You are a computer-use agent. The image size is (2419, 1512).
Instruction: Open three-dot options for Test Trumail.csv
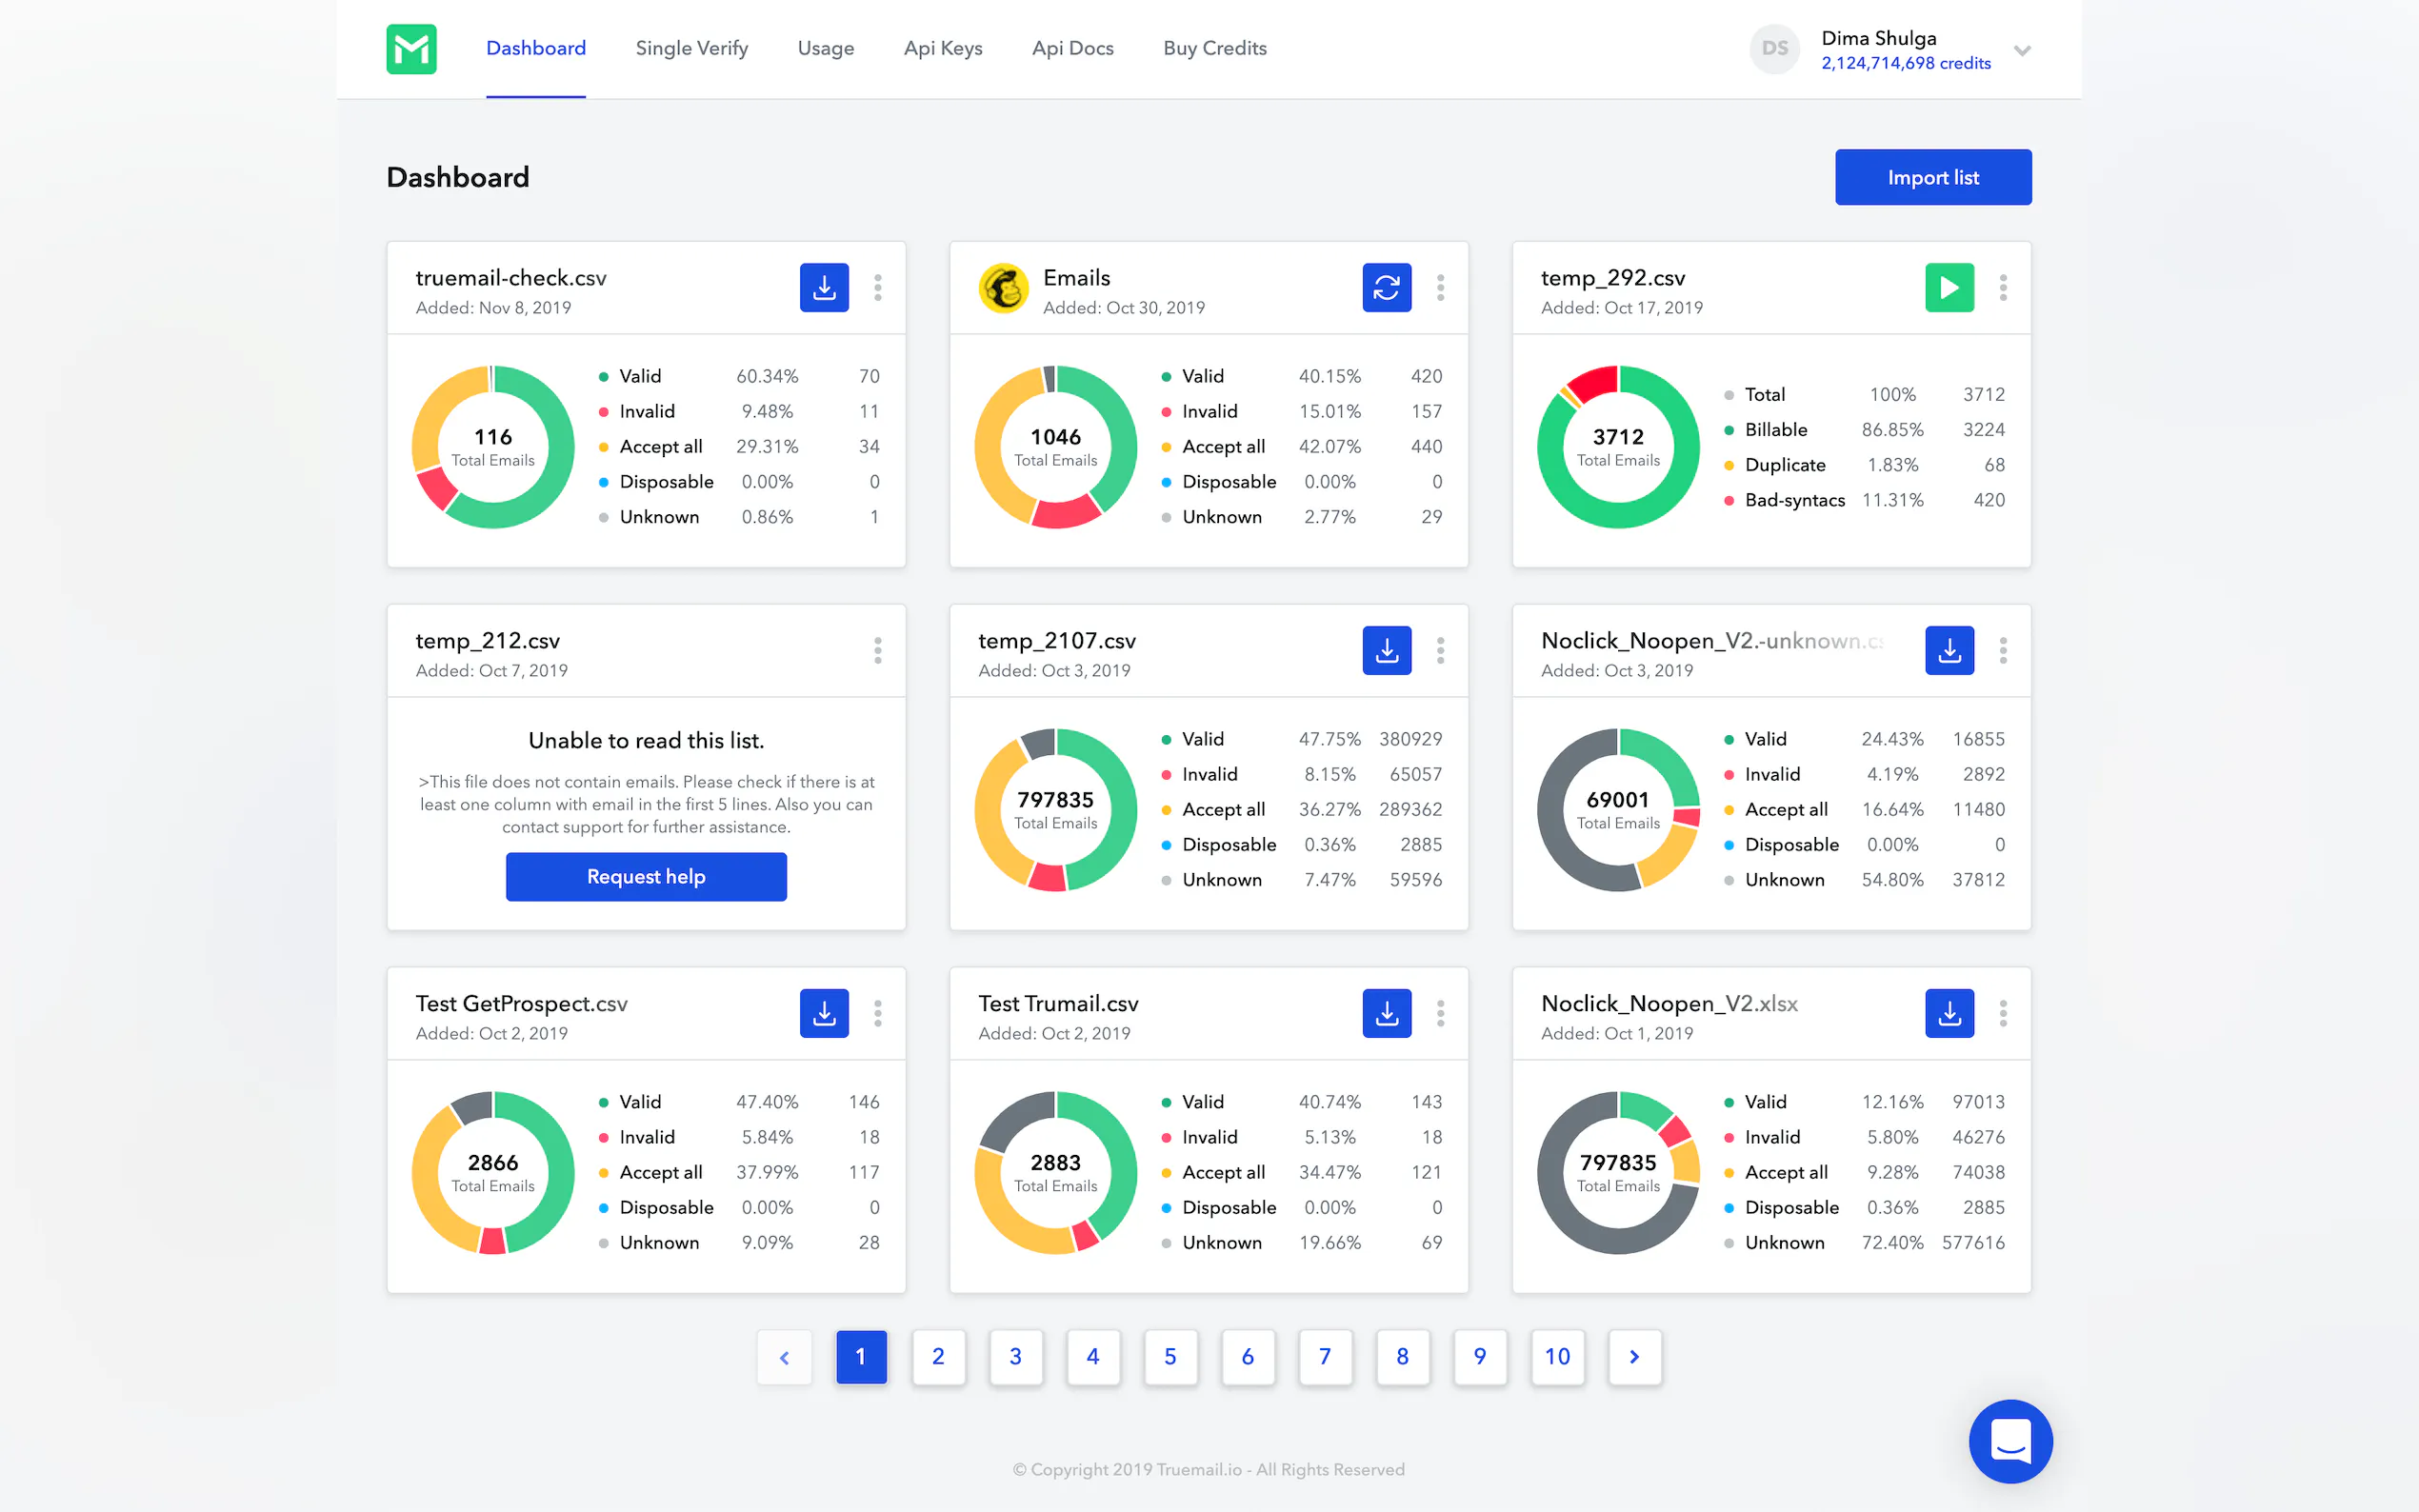(x=1440, y=1014)
